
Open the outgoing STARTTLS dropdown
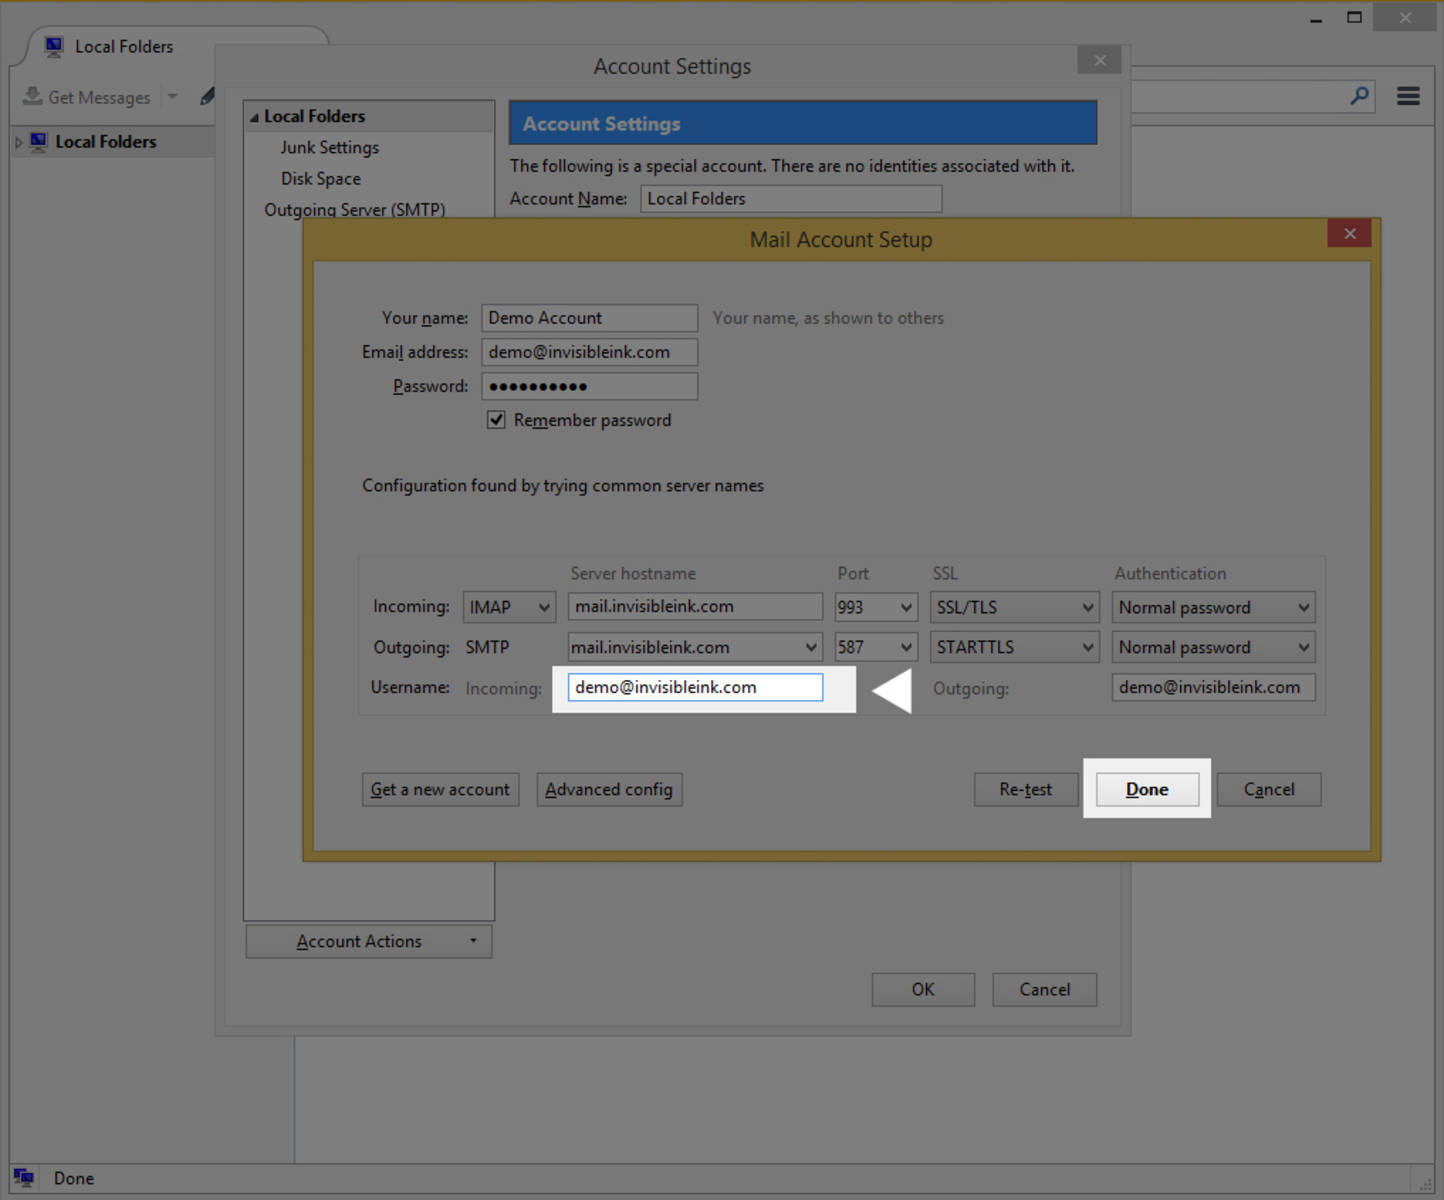[x=1014, y=647]
